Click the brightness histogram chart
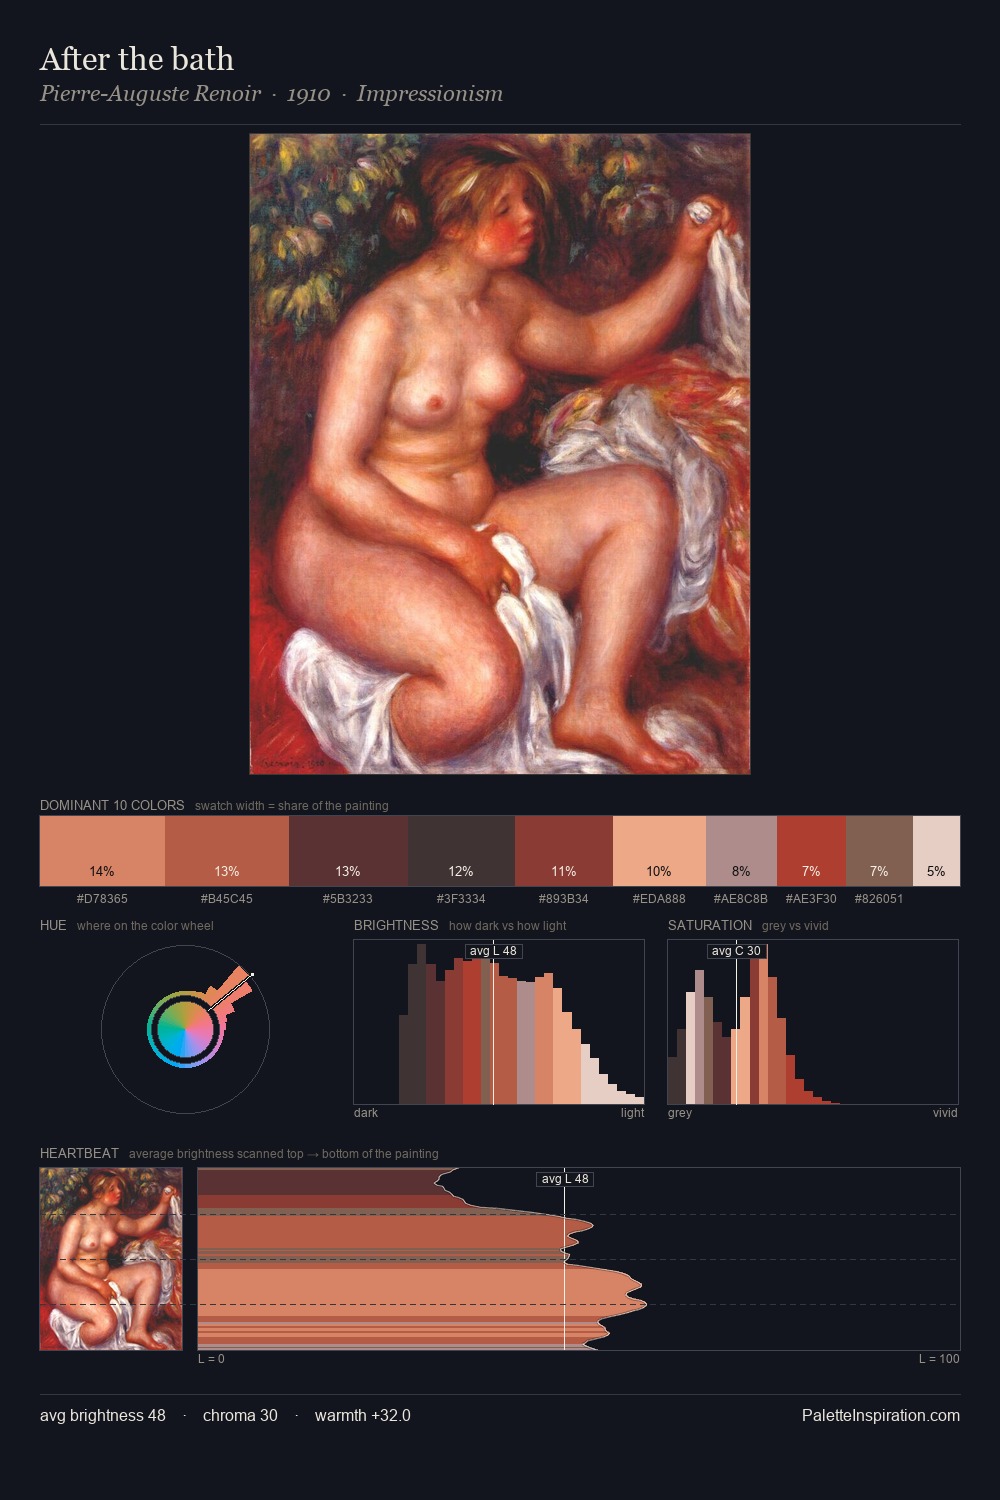The image size is (1000, 1500). [x=499, y=1022]
